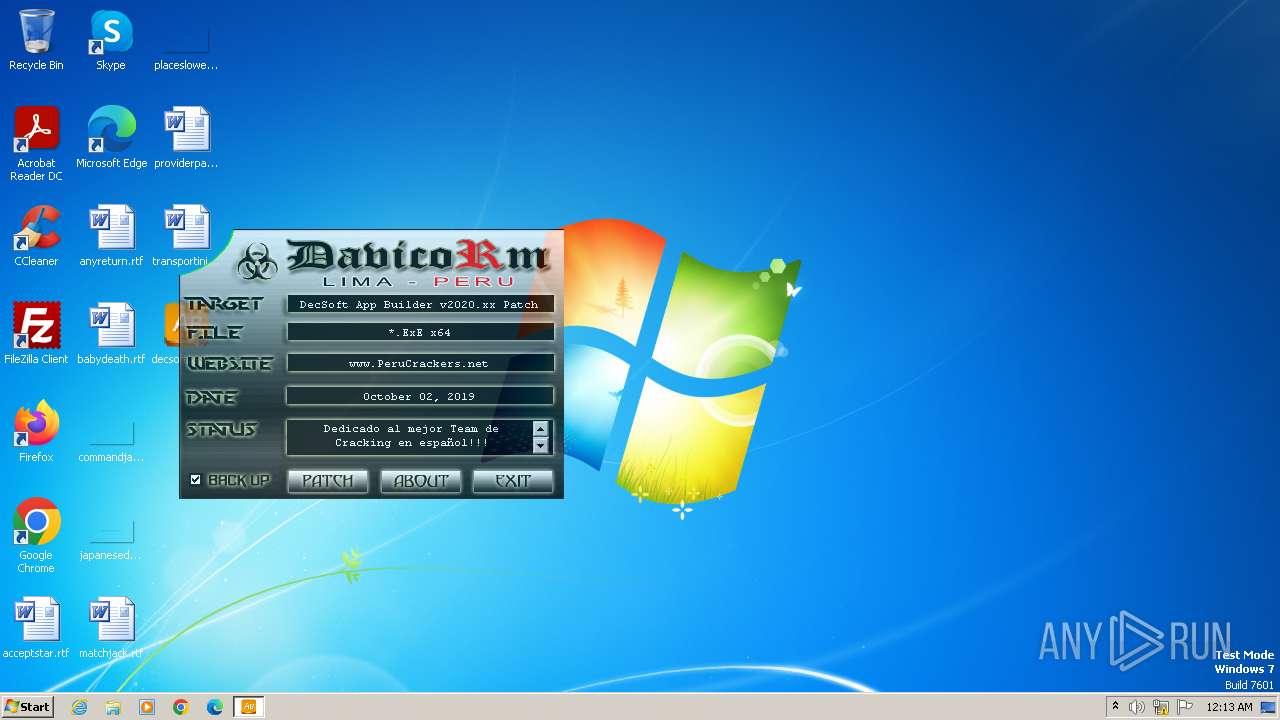This screenshot has width=1280, height=720.
Task: Select acceptstar.rtf document
Action: tap(36, 628)
